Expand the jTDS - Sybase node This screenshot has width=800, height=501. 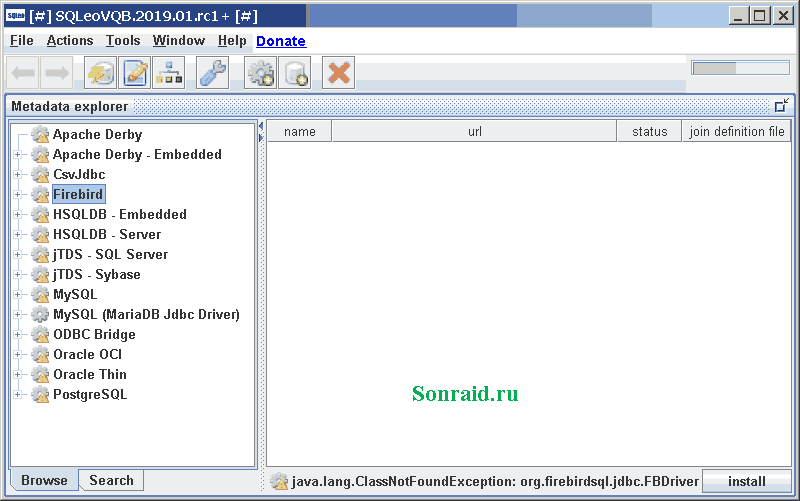[18, 274]
